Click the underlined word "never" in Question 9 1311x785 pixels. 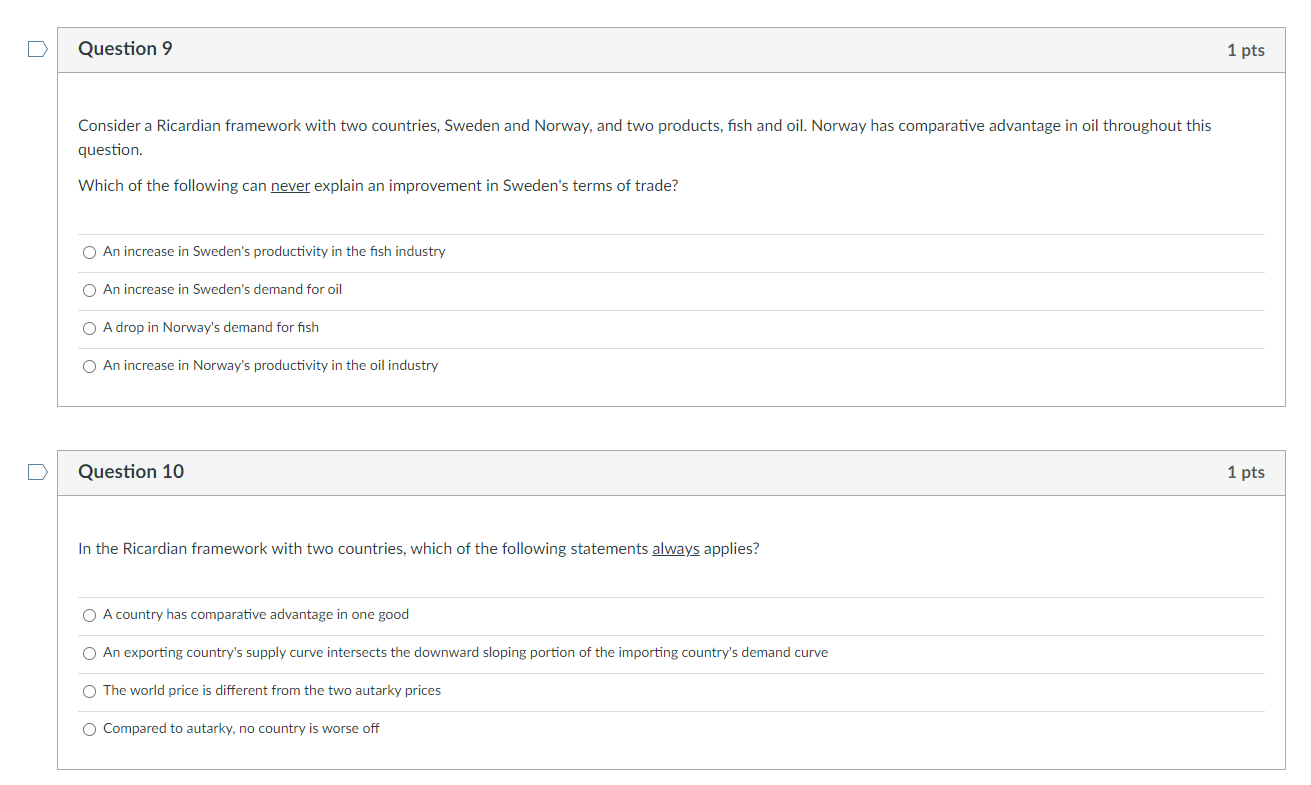pos(290,185)
